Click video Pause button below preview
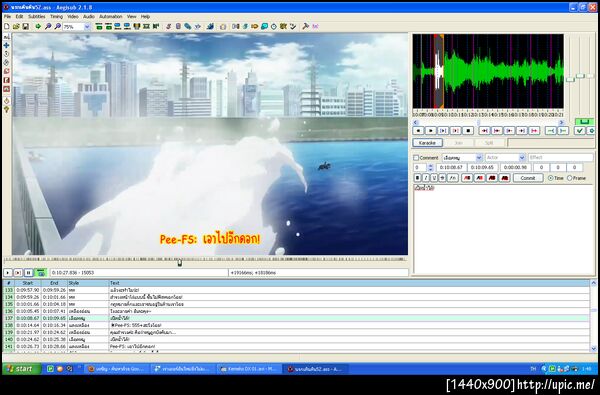The width and height of the screenshot is (600, 395). coord(28,273)
